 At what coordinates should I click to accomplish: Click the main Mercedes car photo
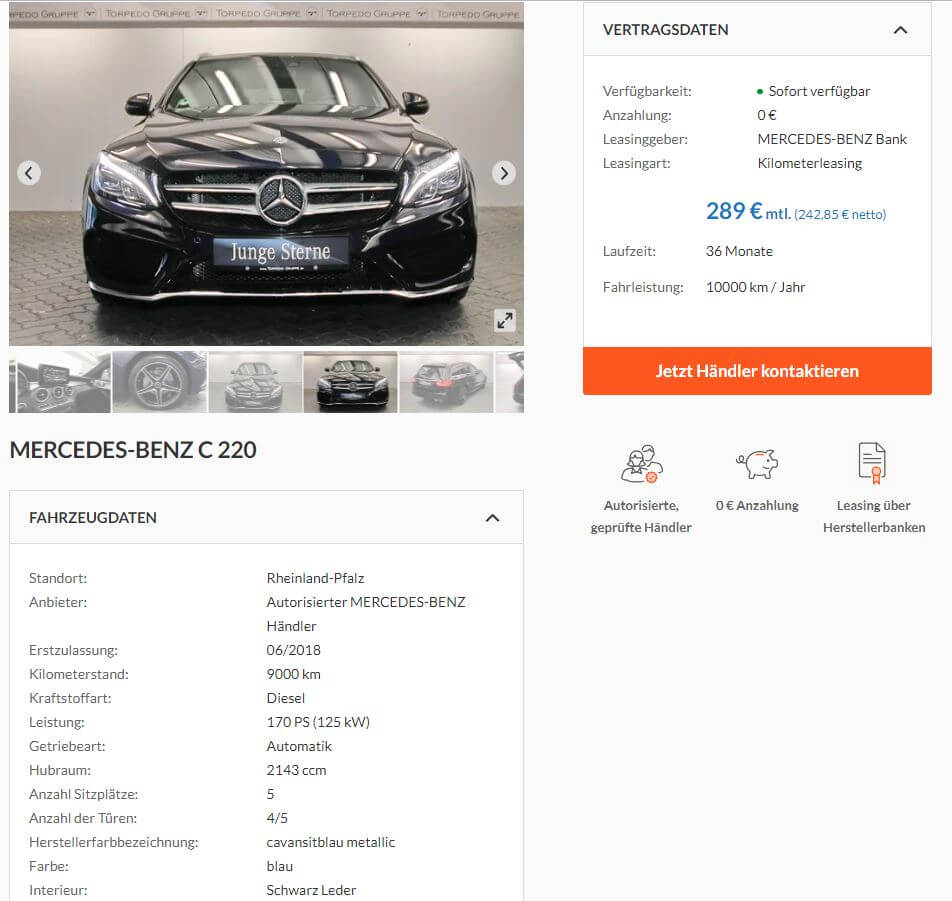267,174
